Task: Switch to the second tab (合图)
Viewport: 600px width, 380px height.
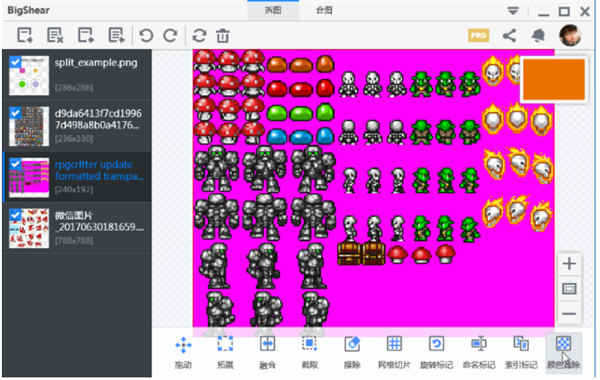Action: [324, 10]
